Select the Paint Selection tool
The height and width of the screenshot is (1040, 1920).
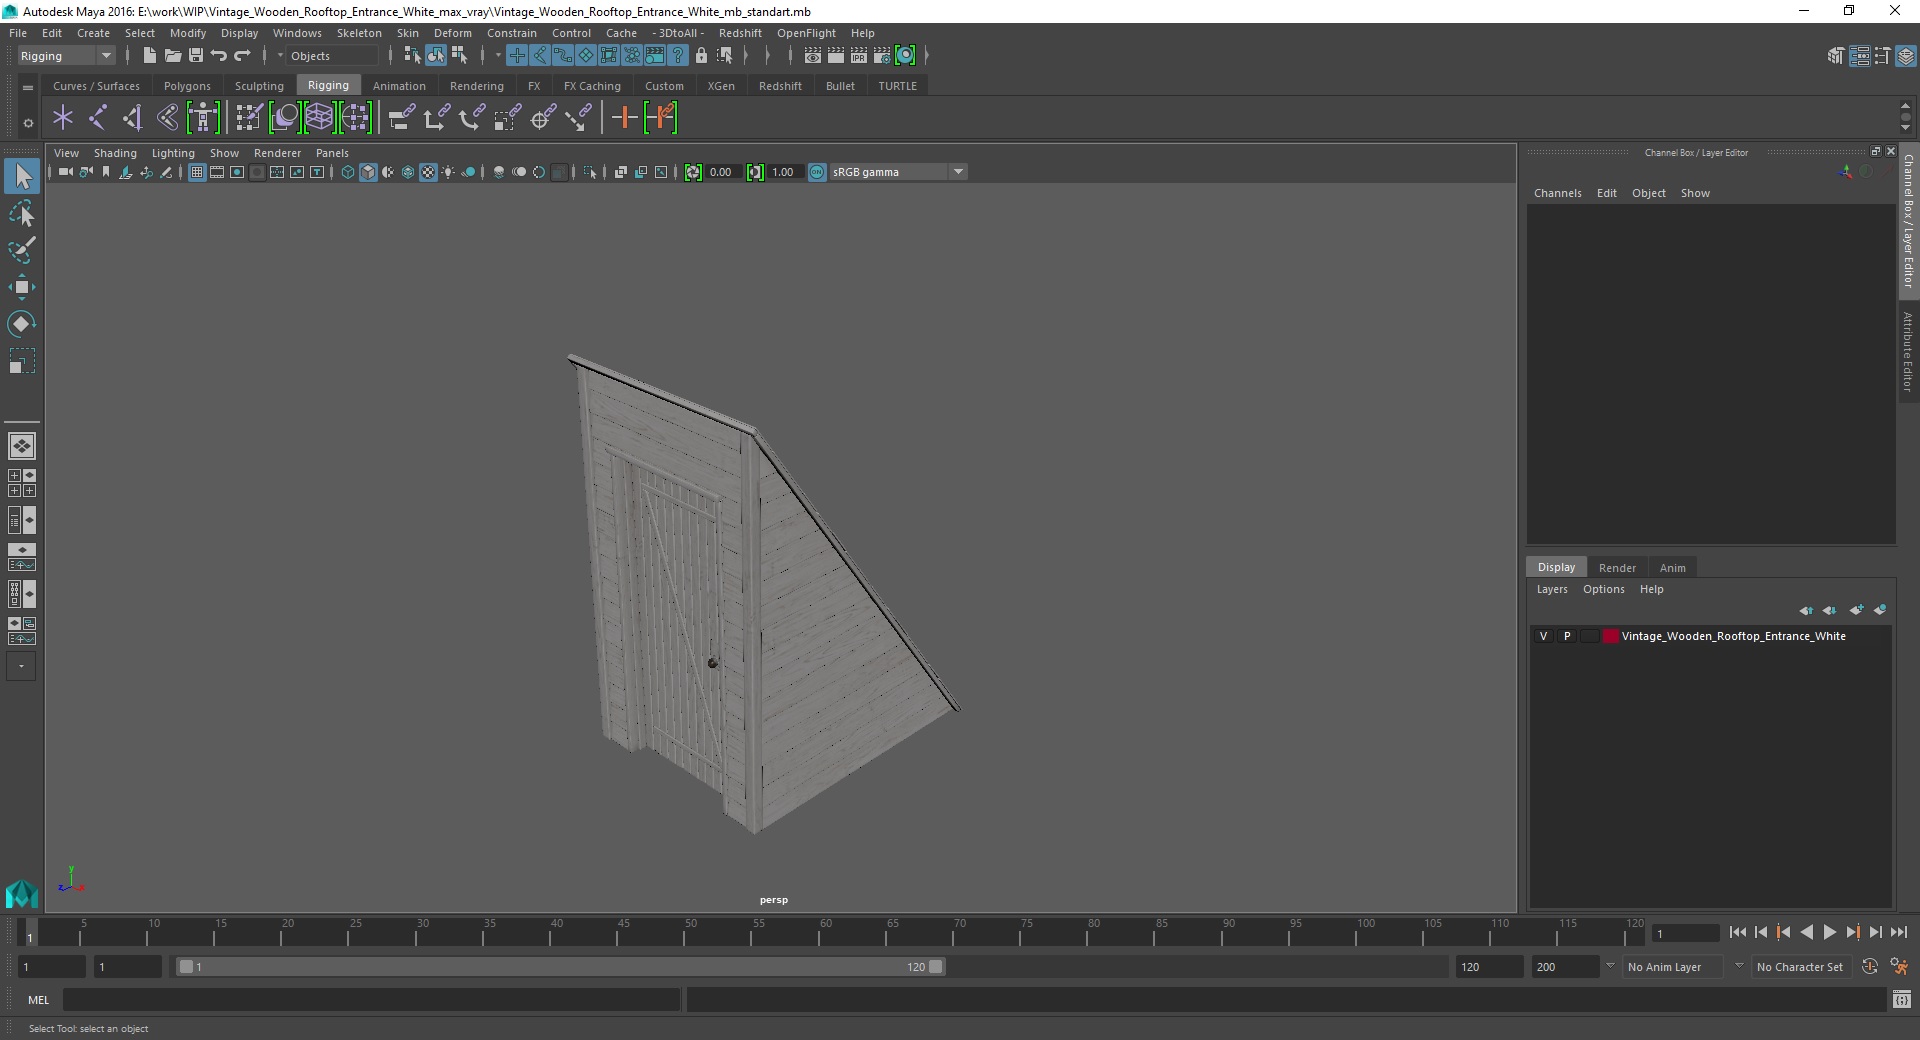click(x=21, y=250)
